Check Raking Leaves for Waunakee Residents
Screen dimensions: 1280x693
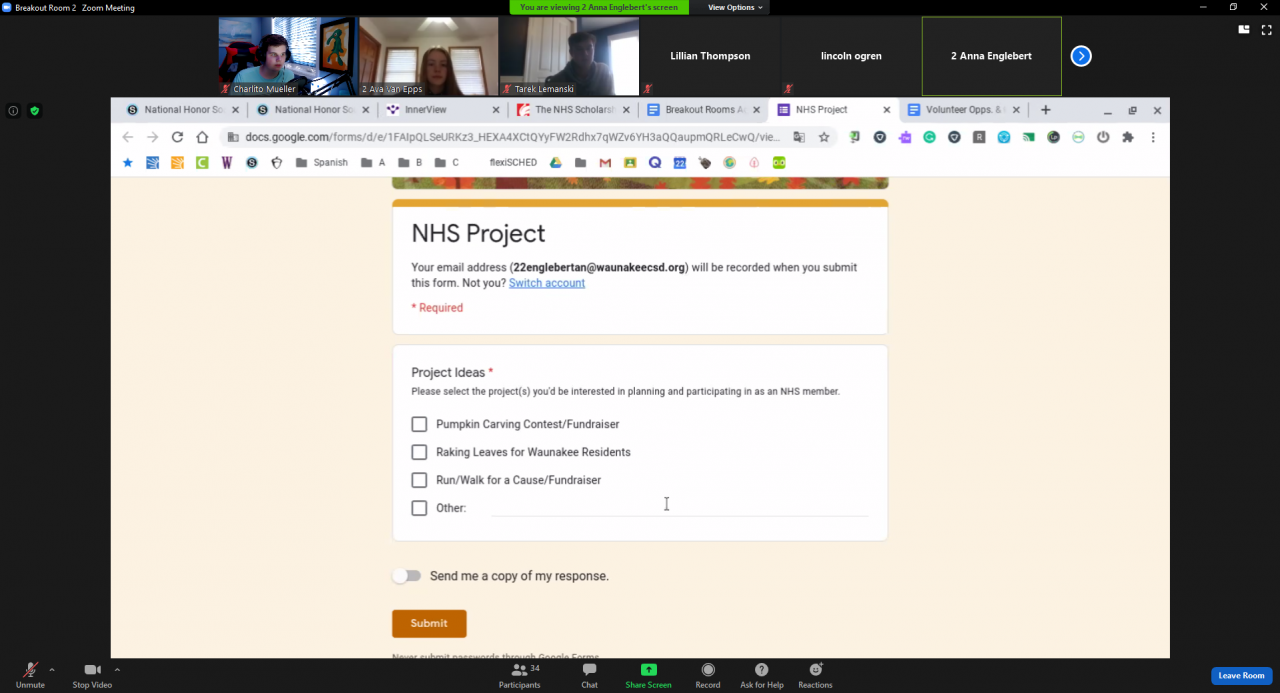coord(419,452)
